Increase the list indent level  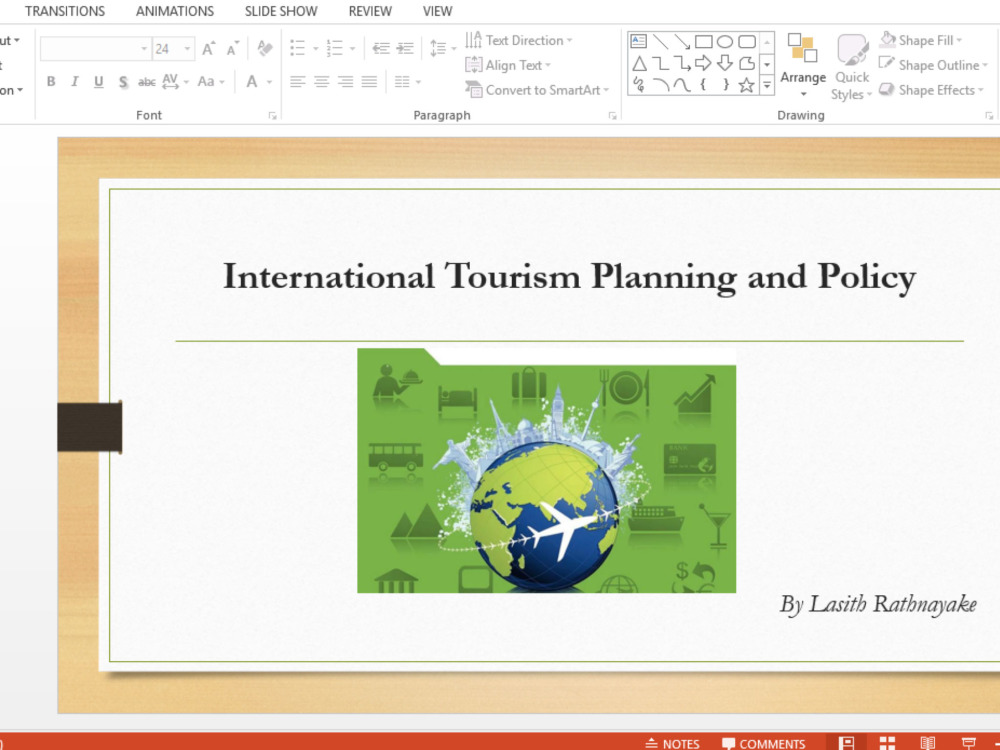point(405,48)
